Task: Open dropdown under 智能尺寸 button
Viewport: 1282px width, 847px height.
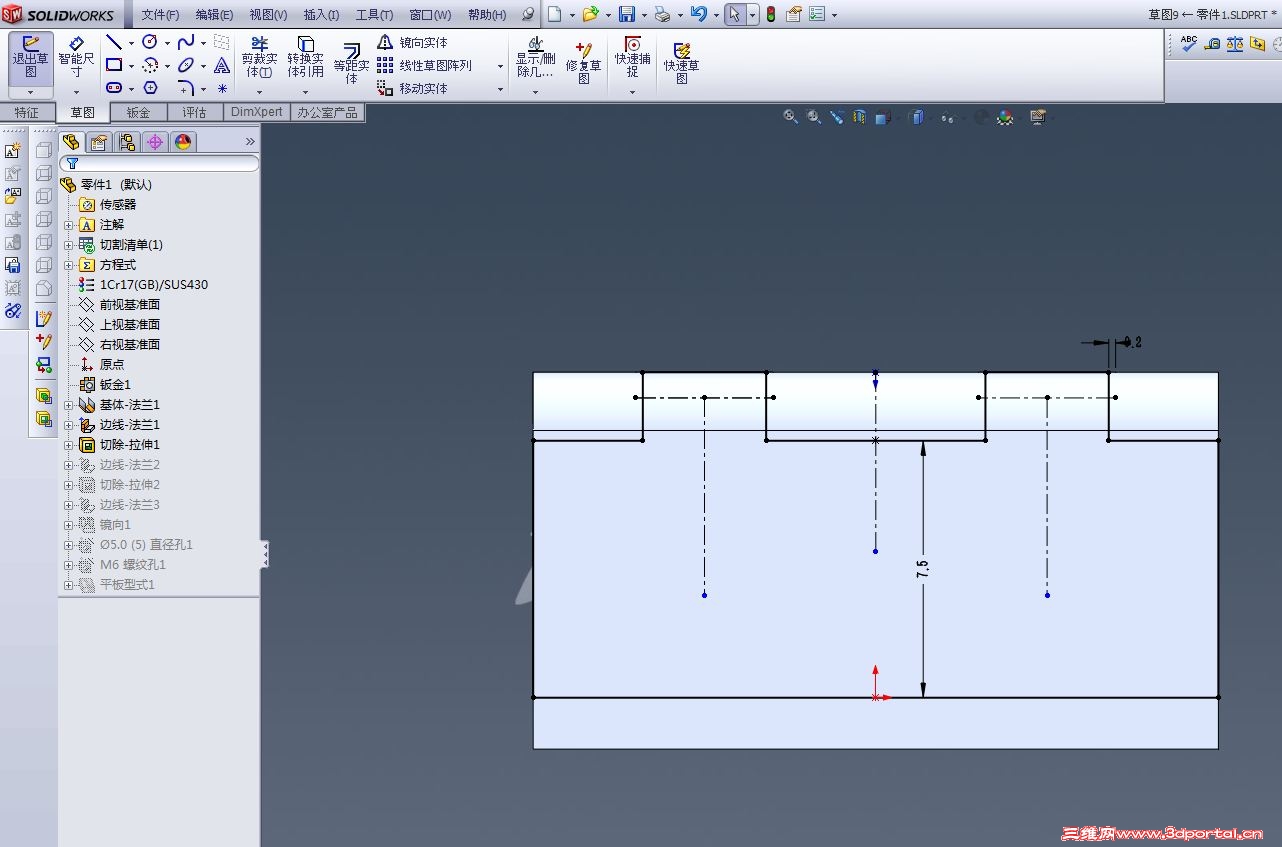Action: point(76,92)
